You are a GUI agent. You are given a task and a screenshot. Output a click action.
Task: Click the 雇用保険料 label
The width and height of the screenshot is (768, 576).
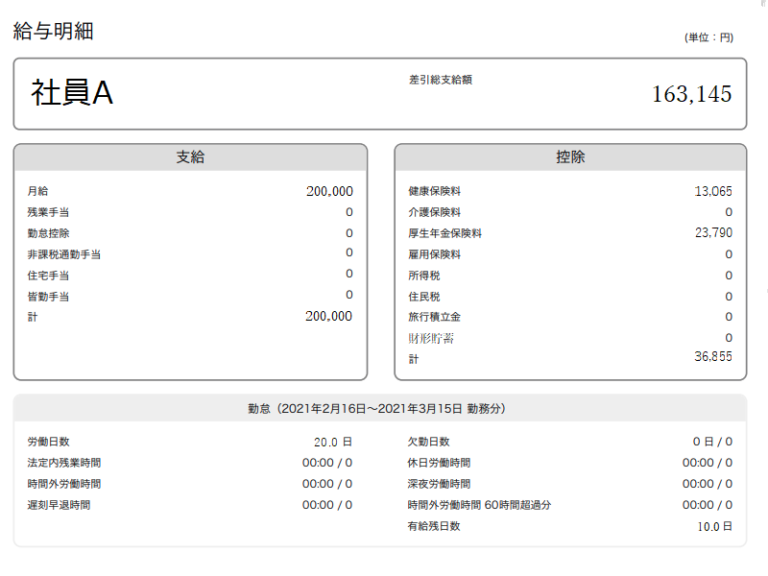(434, 254)
